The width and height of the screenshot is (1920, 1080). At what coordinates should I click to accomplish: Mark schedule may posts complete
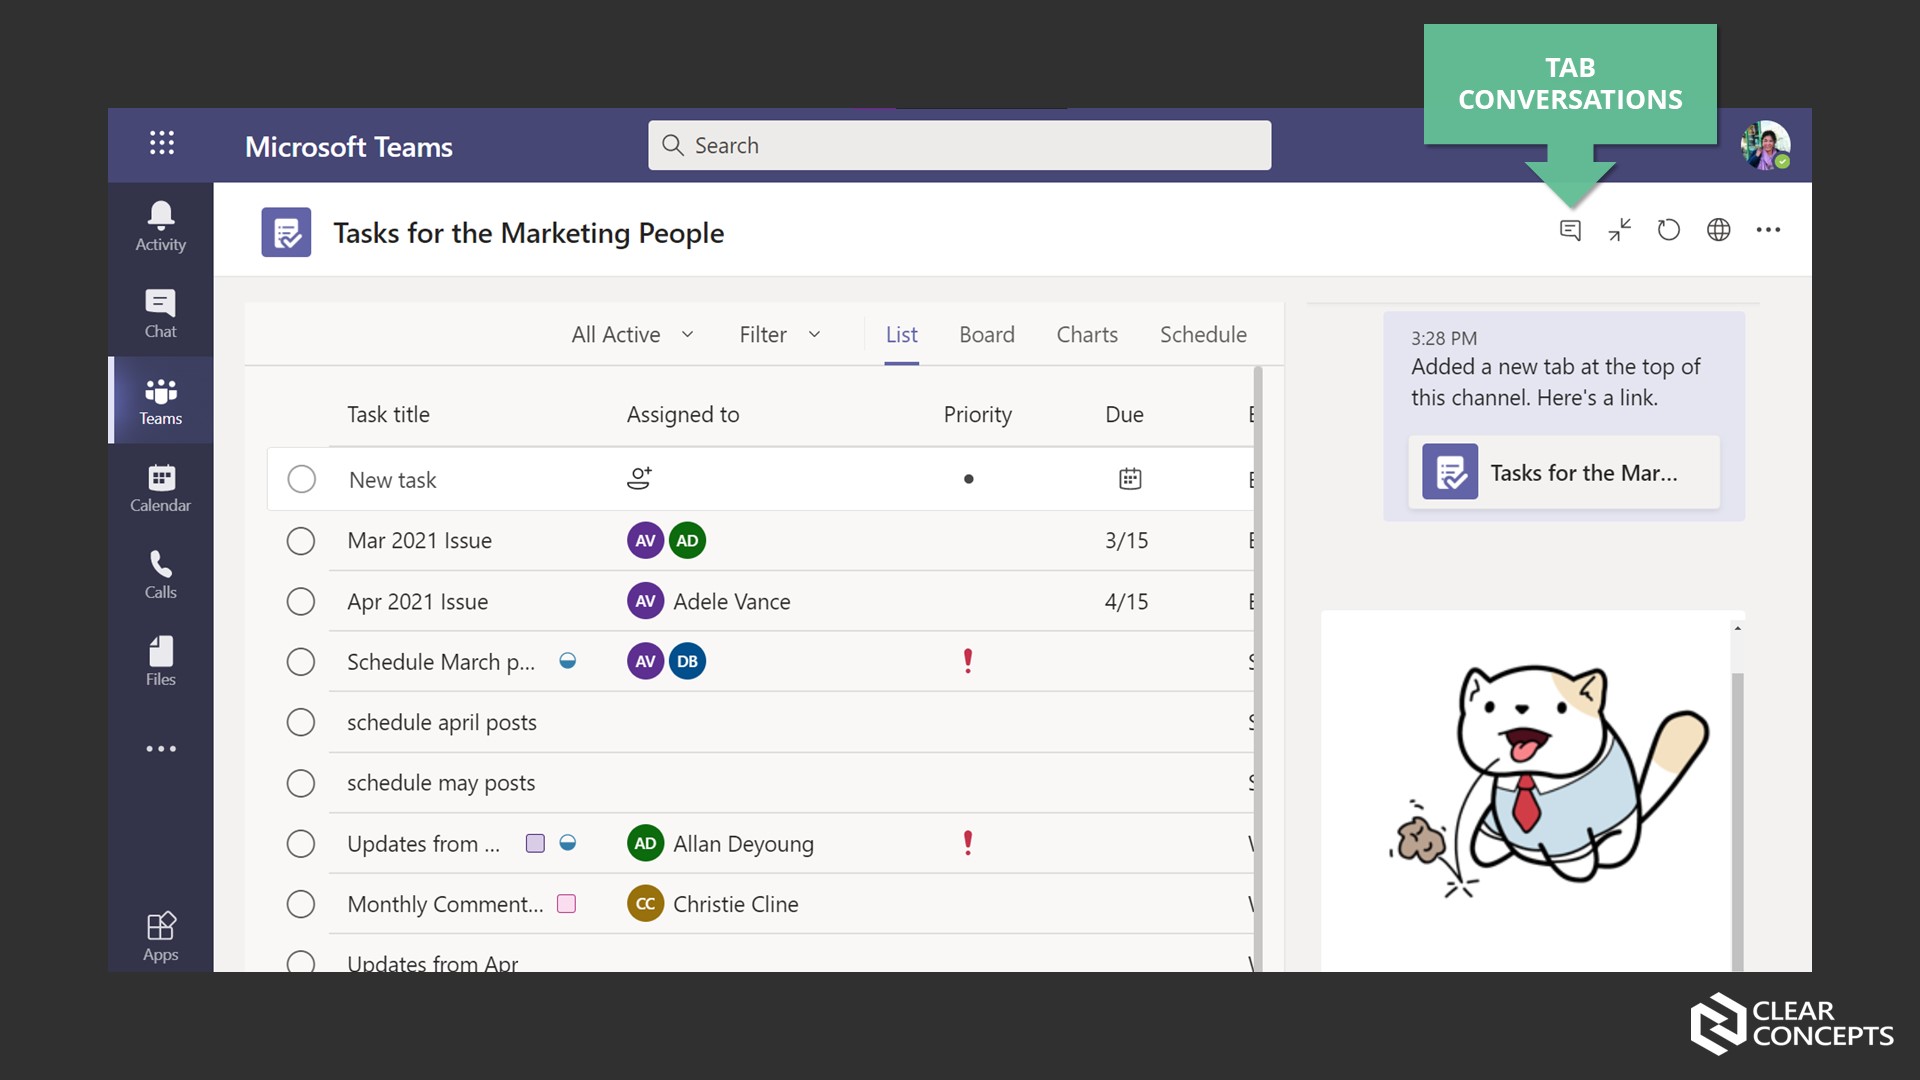click(x=301, y=783)
